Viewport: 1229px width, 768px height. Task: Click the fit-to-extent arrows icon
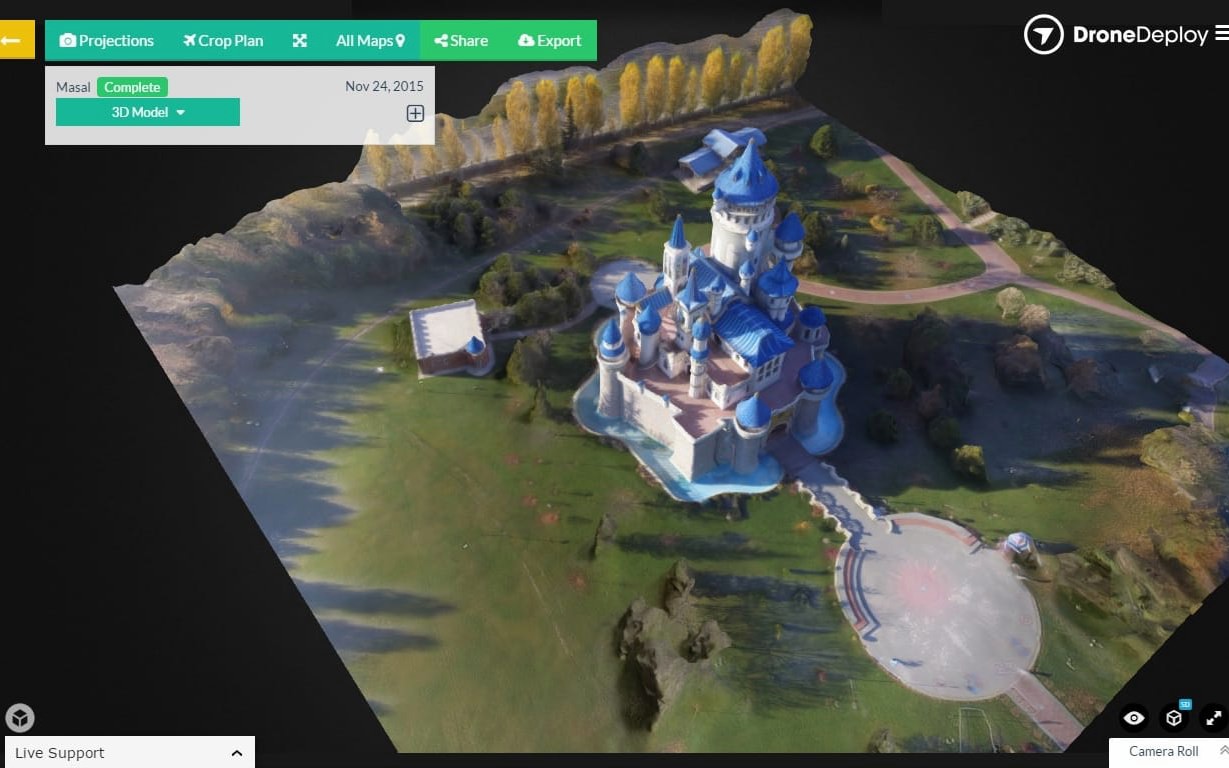click(299, 41)
